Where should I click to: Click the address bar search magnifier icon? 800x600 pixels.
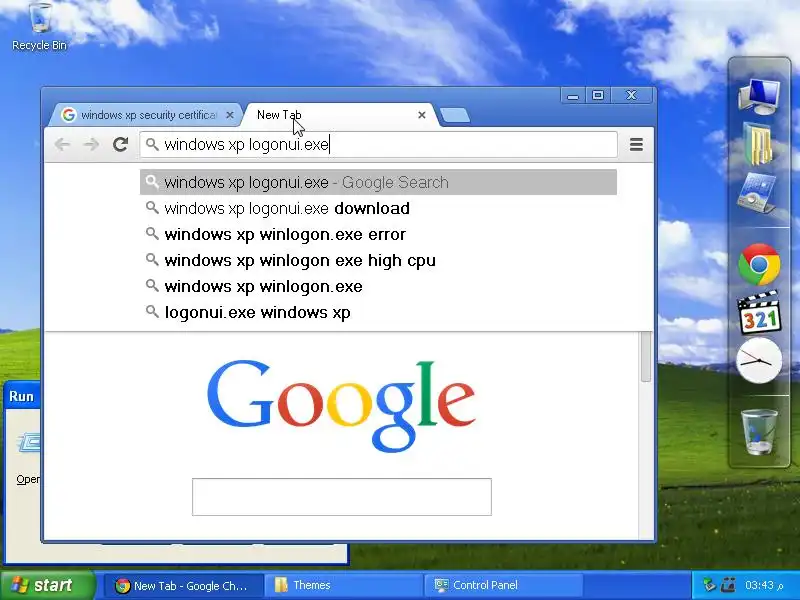(152, 144)
